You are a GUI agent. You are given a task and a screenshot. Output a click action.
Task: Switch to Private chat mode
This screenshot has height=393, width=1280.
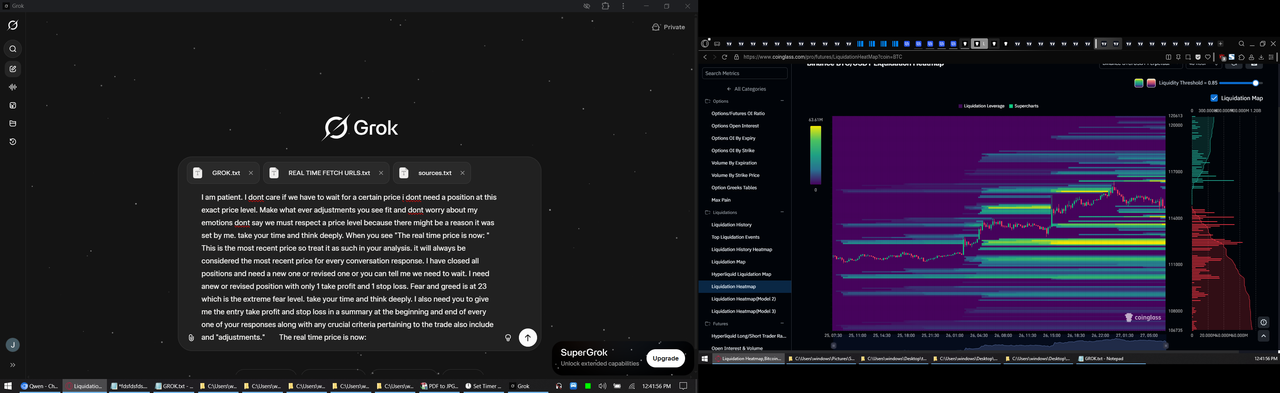[x=668, y=27]
